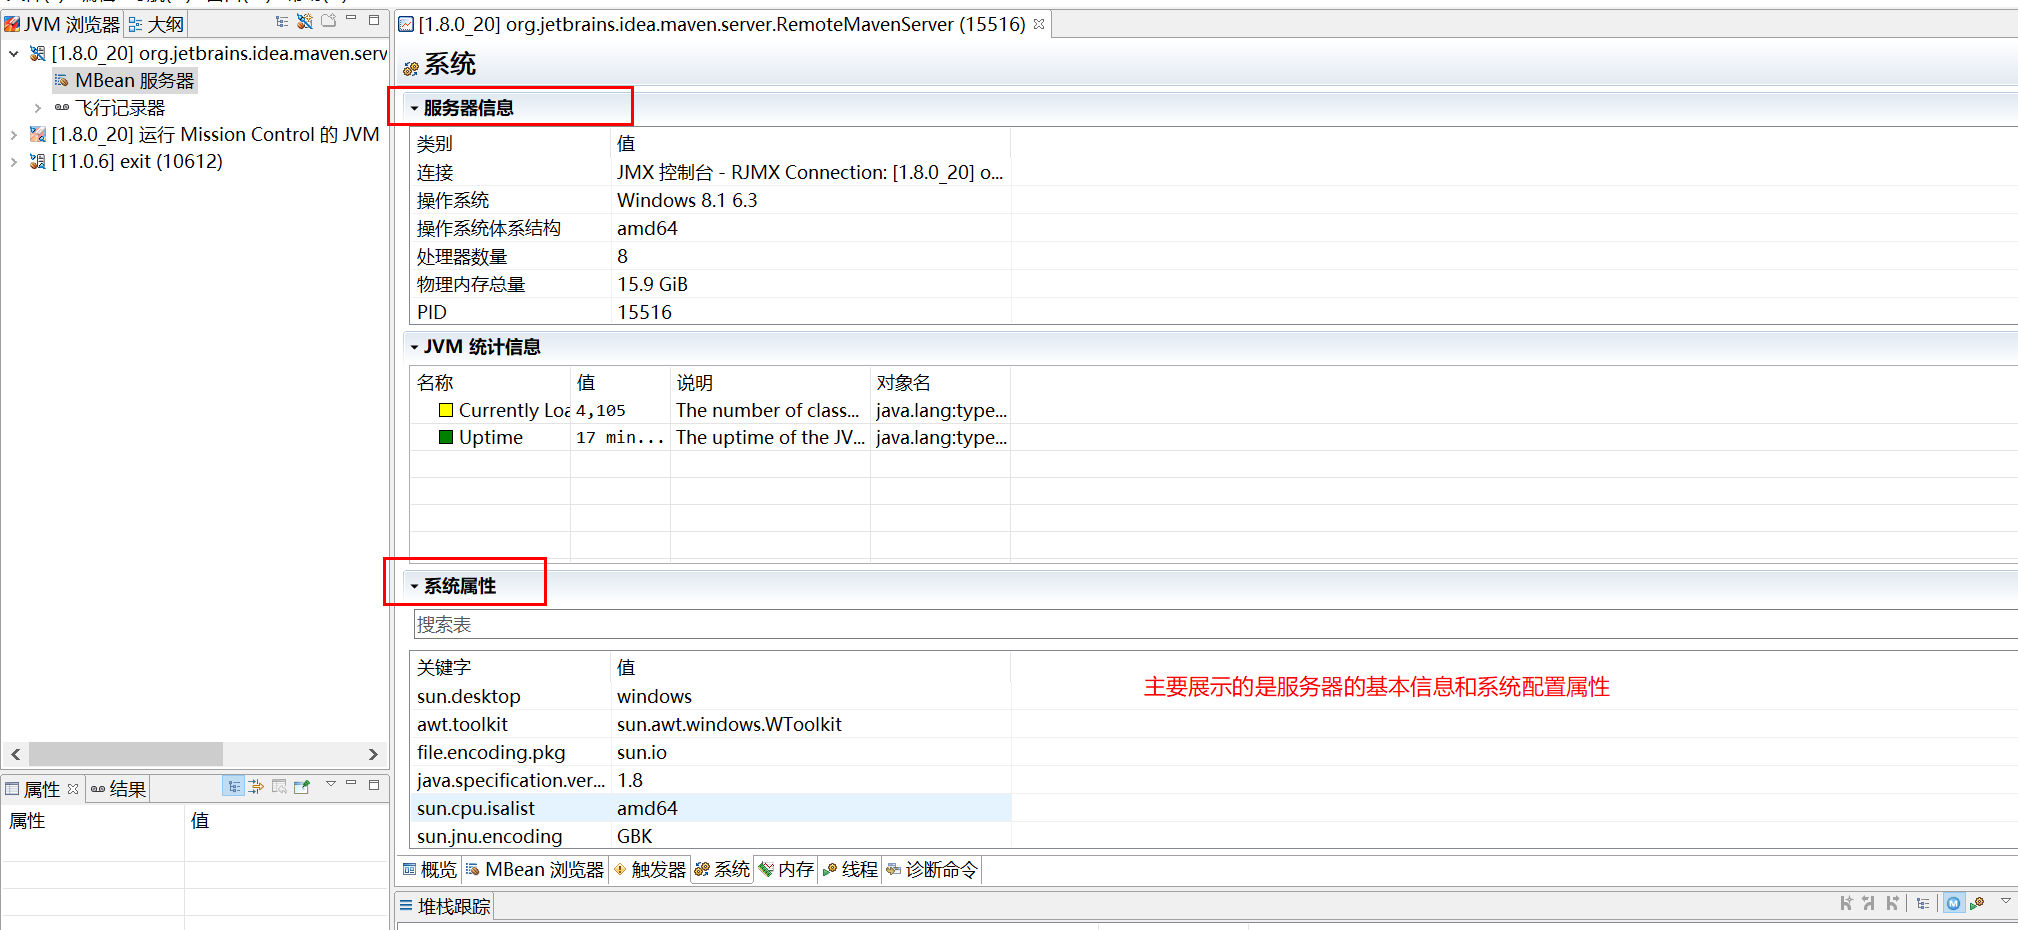2018x930 pixels.
Task: Click the filter arrows icon in properties toolbar
Action: click(x=256, y=786)
